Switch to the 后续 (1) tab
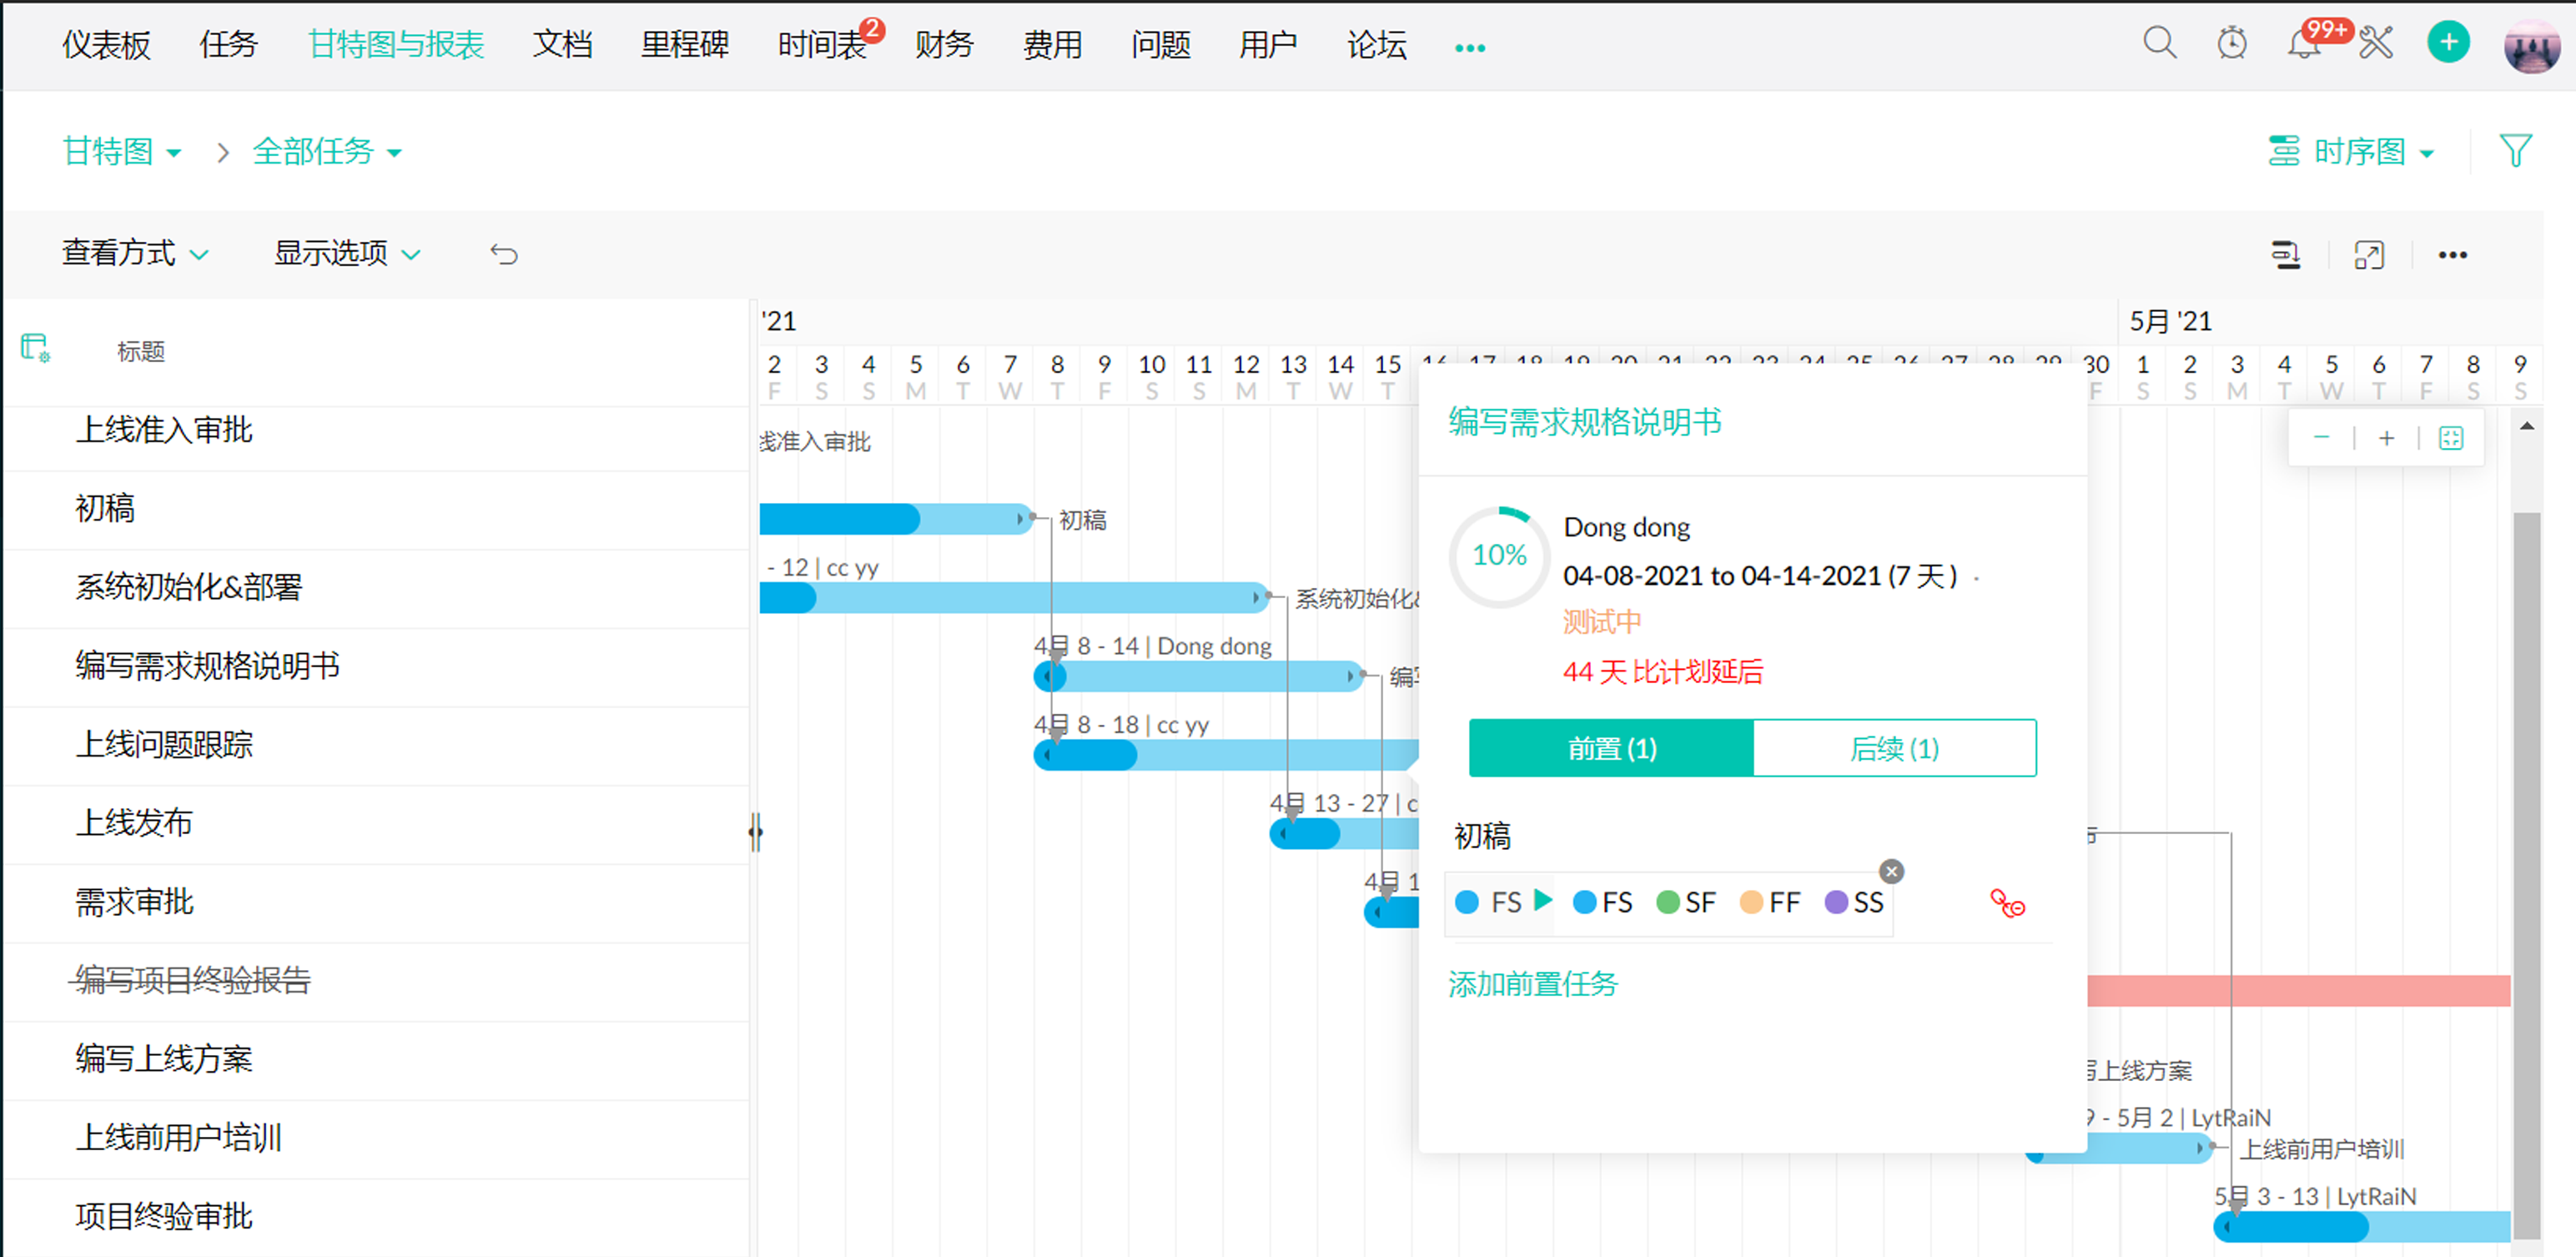 tap(1894, 748)
